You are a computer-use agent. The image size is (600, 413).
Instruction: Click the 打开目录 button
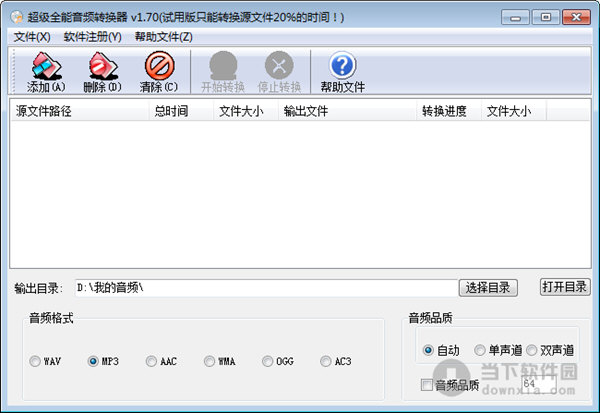[x=565, y=287]
